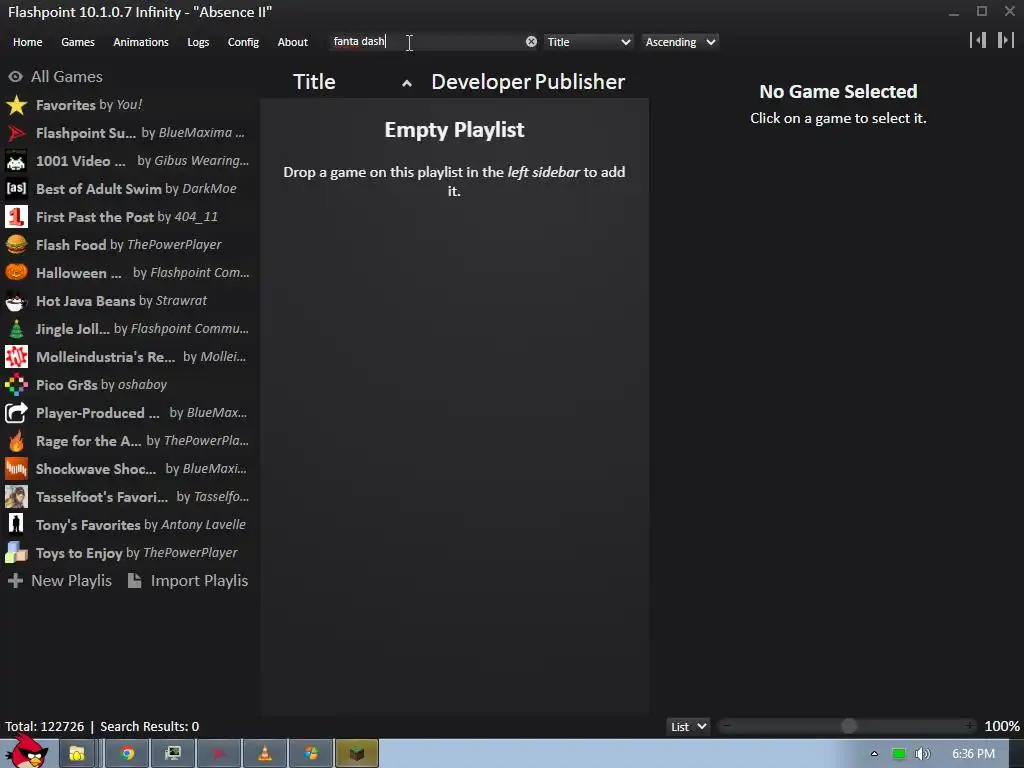Click the Flash Food burger icon

tap(16, 245)
